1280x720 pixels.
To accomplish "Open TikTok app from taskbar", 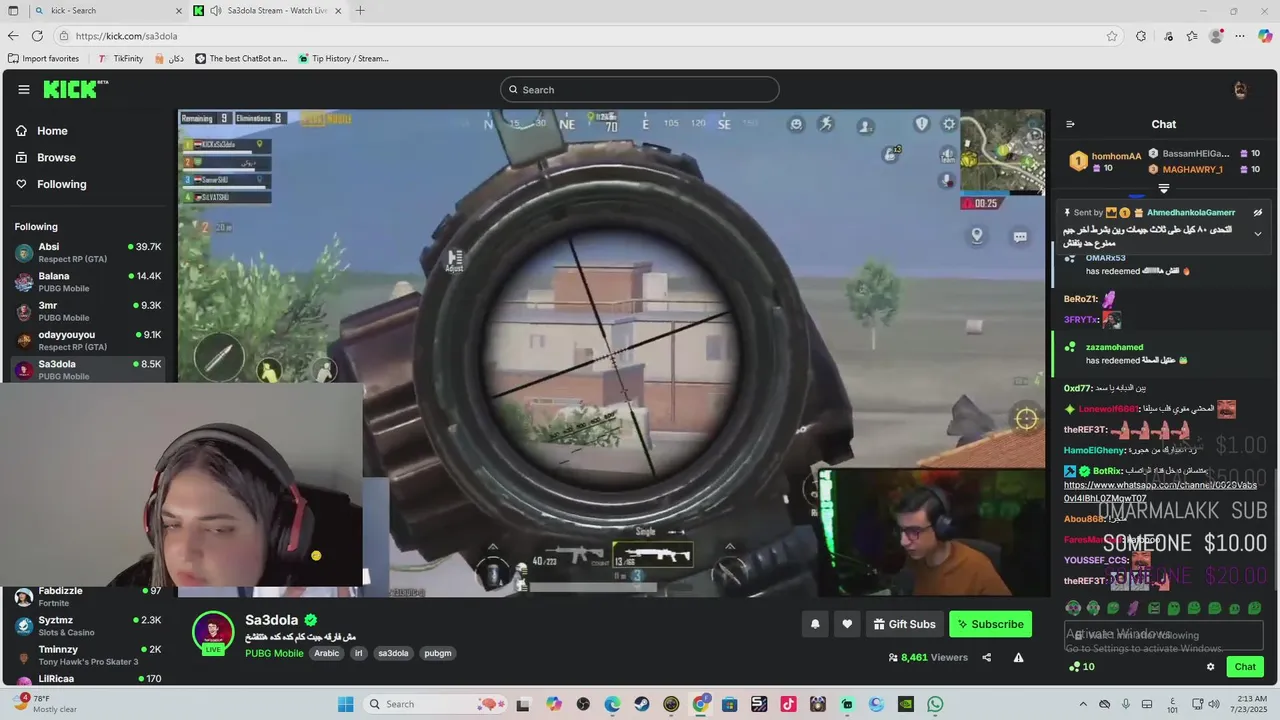I will [788, 704].
